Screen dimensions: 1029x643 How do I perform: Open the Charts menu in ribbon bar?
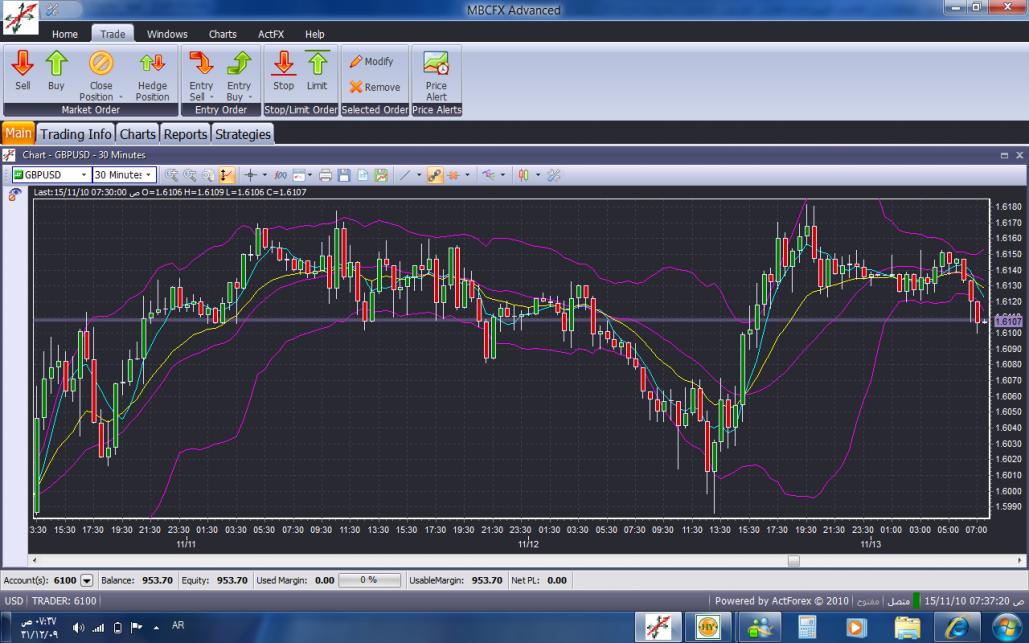[222, 34]
